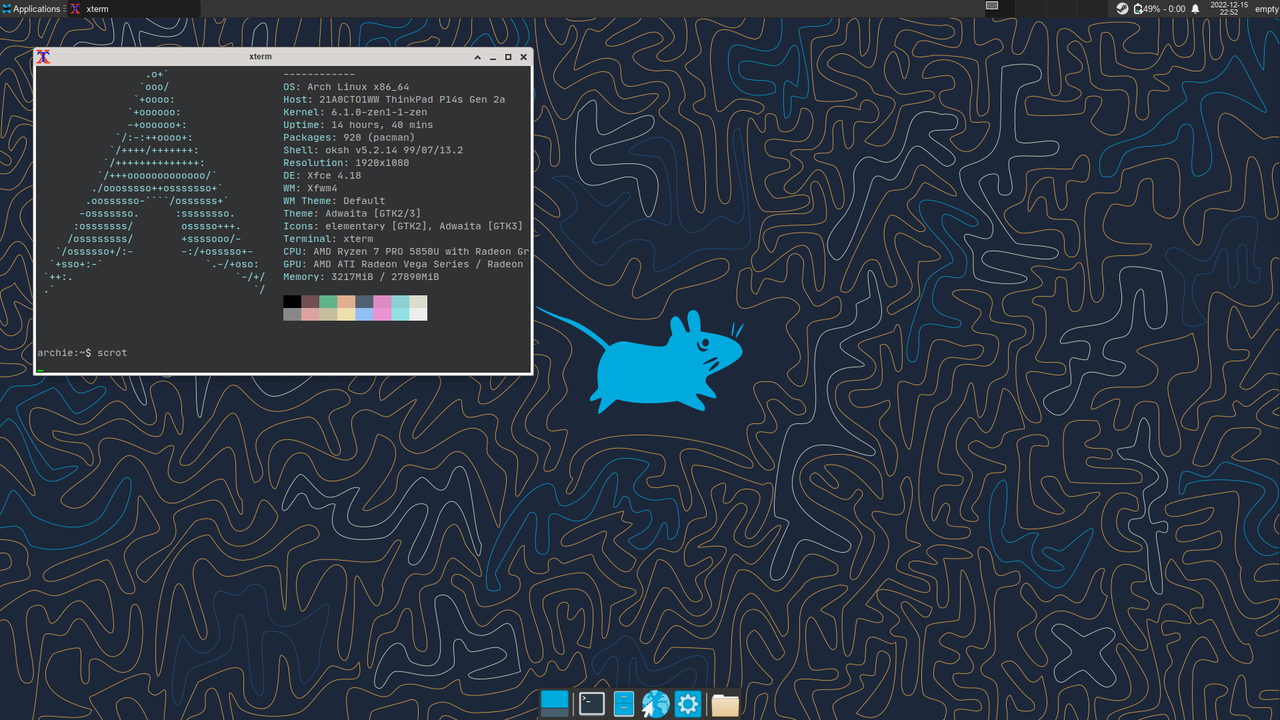Click the 'Uptime: 14 hours, 40 mins' line

358,125
